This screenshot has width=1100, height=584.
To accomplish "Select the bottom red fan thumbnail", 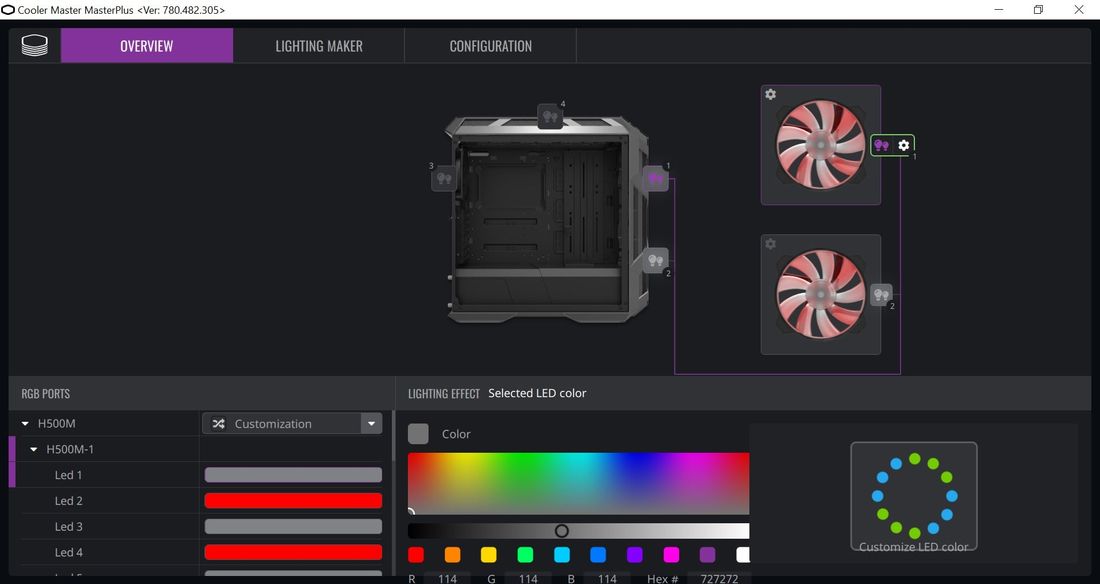I will (x=820, y=294).
